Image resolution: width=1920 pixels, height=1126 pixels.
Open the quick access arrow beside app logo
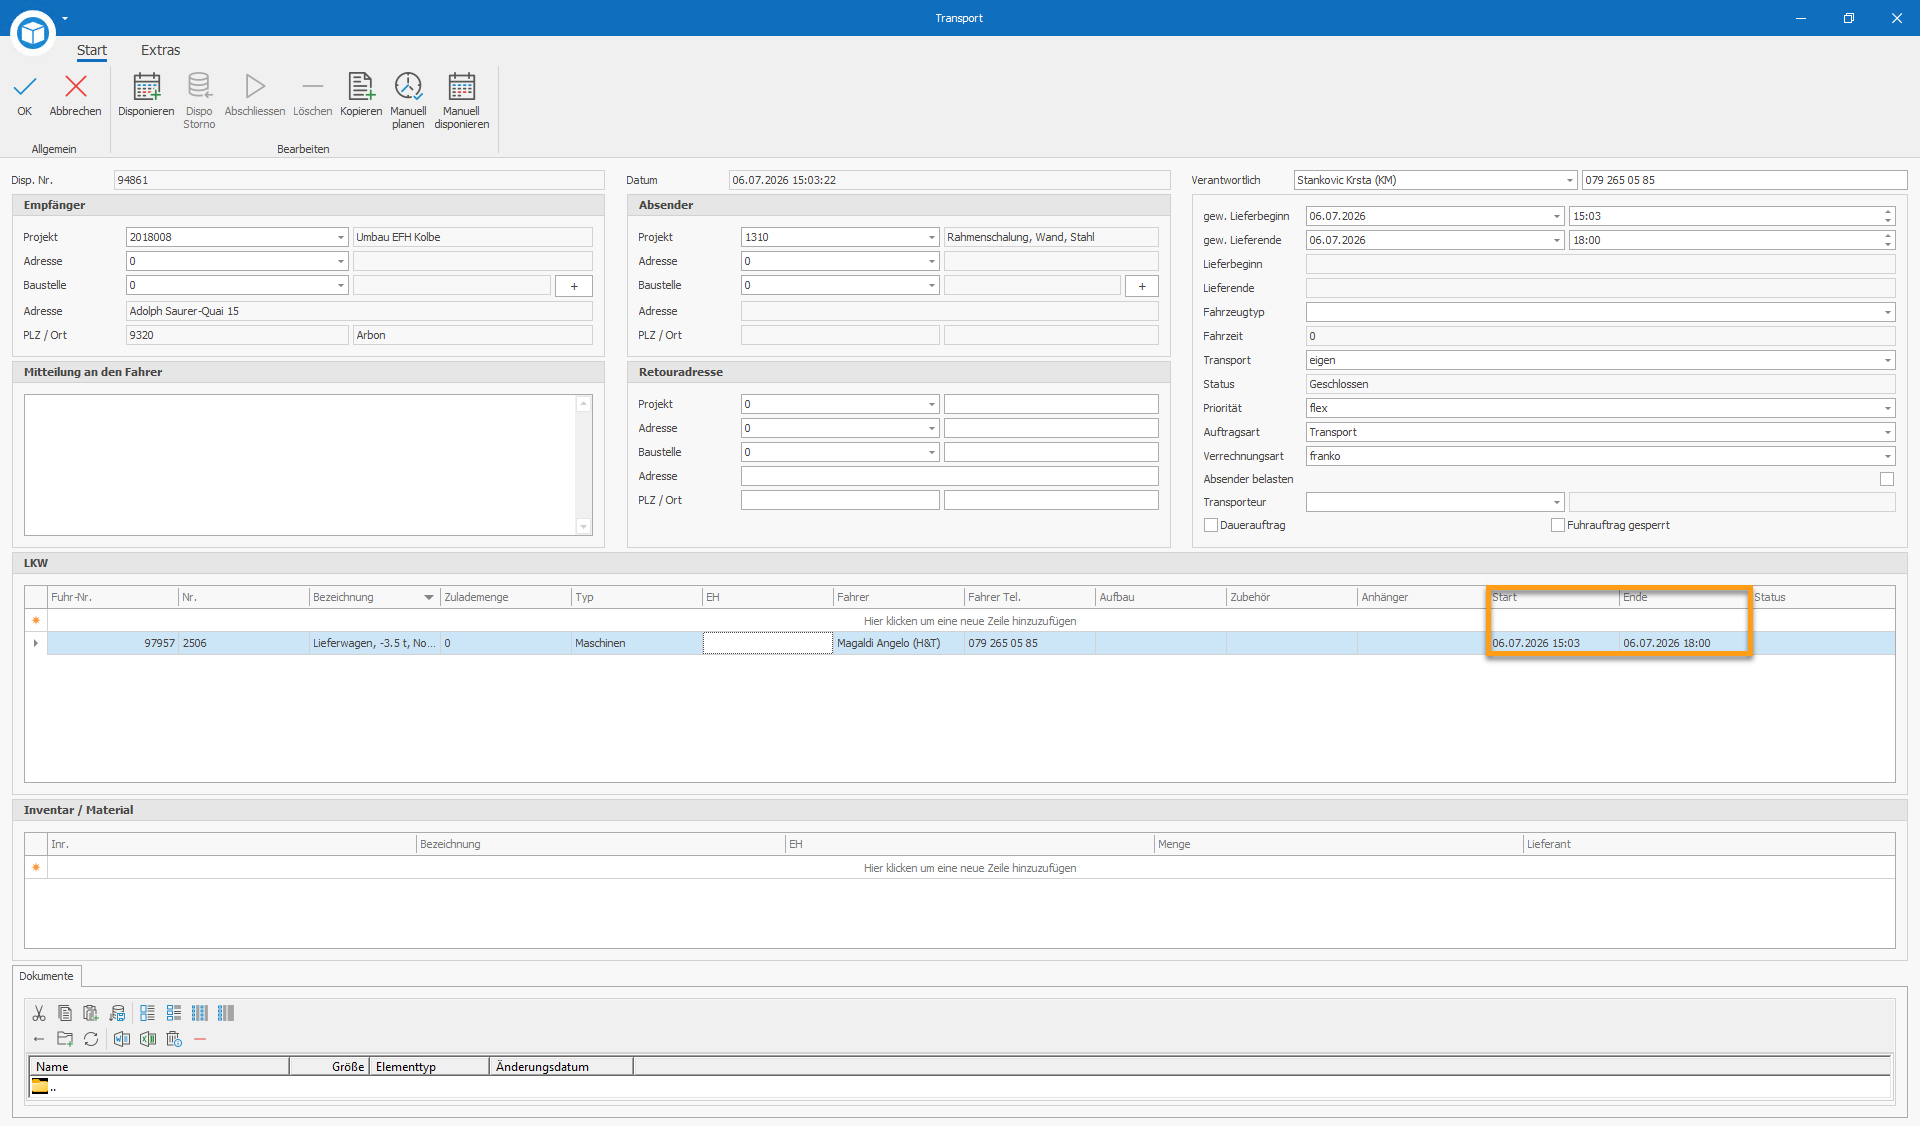point(65,18)
